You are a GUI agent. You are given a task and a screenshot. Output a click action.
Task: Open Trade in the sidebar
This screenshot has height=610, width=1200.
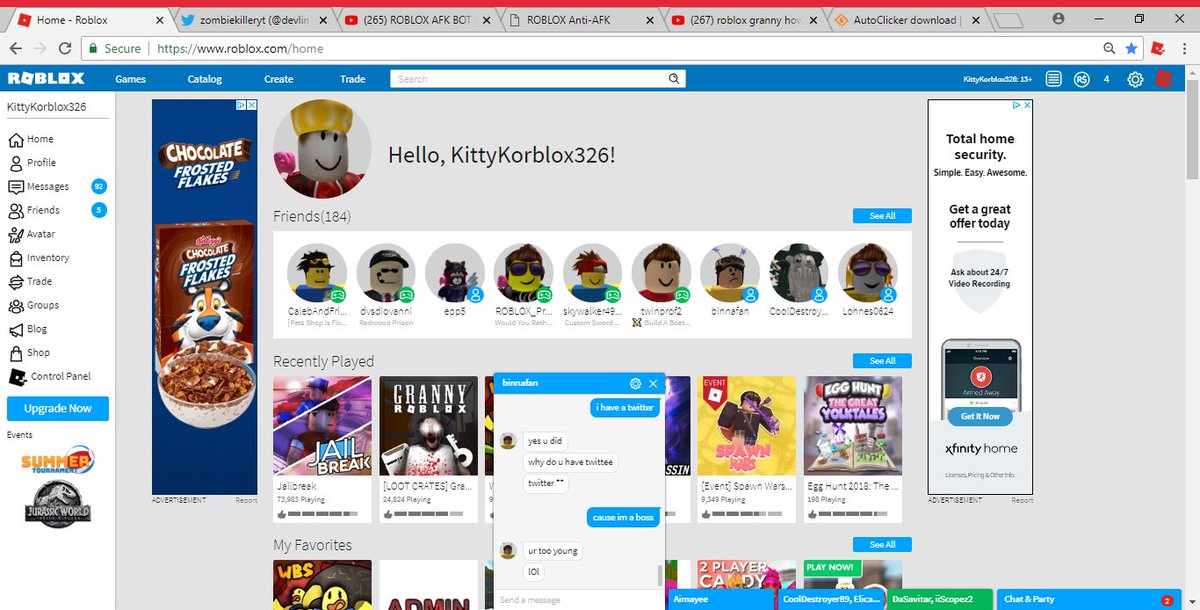pos(30,282)
